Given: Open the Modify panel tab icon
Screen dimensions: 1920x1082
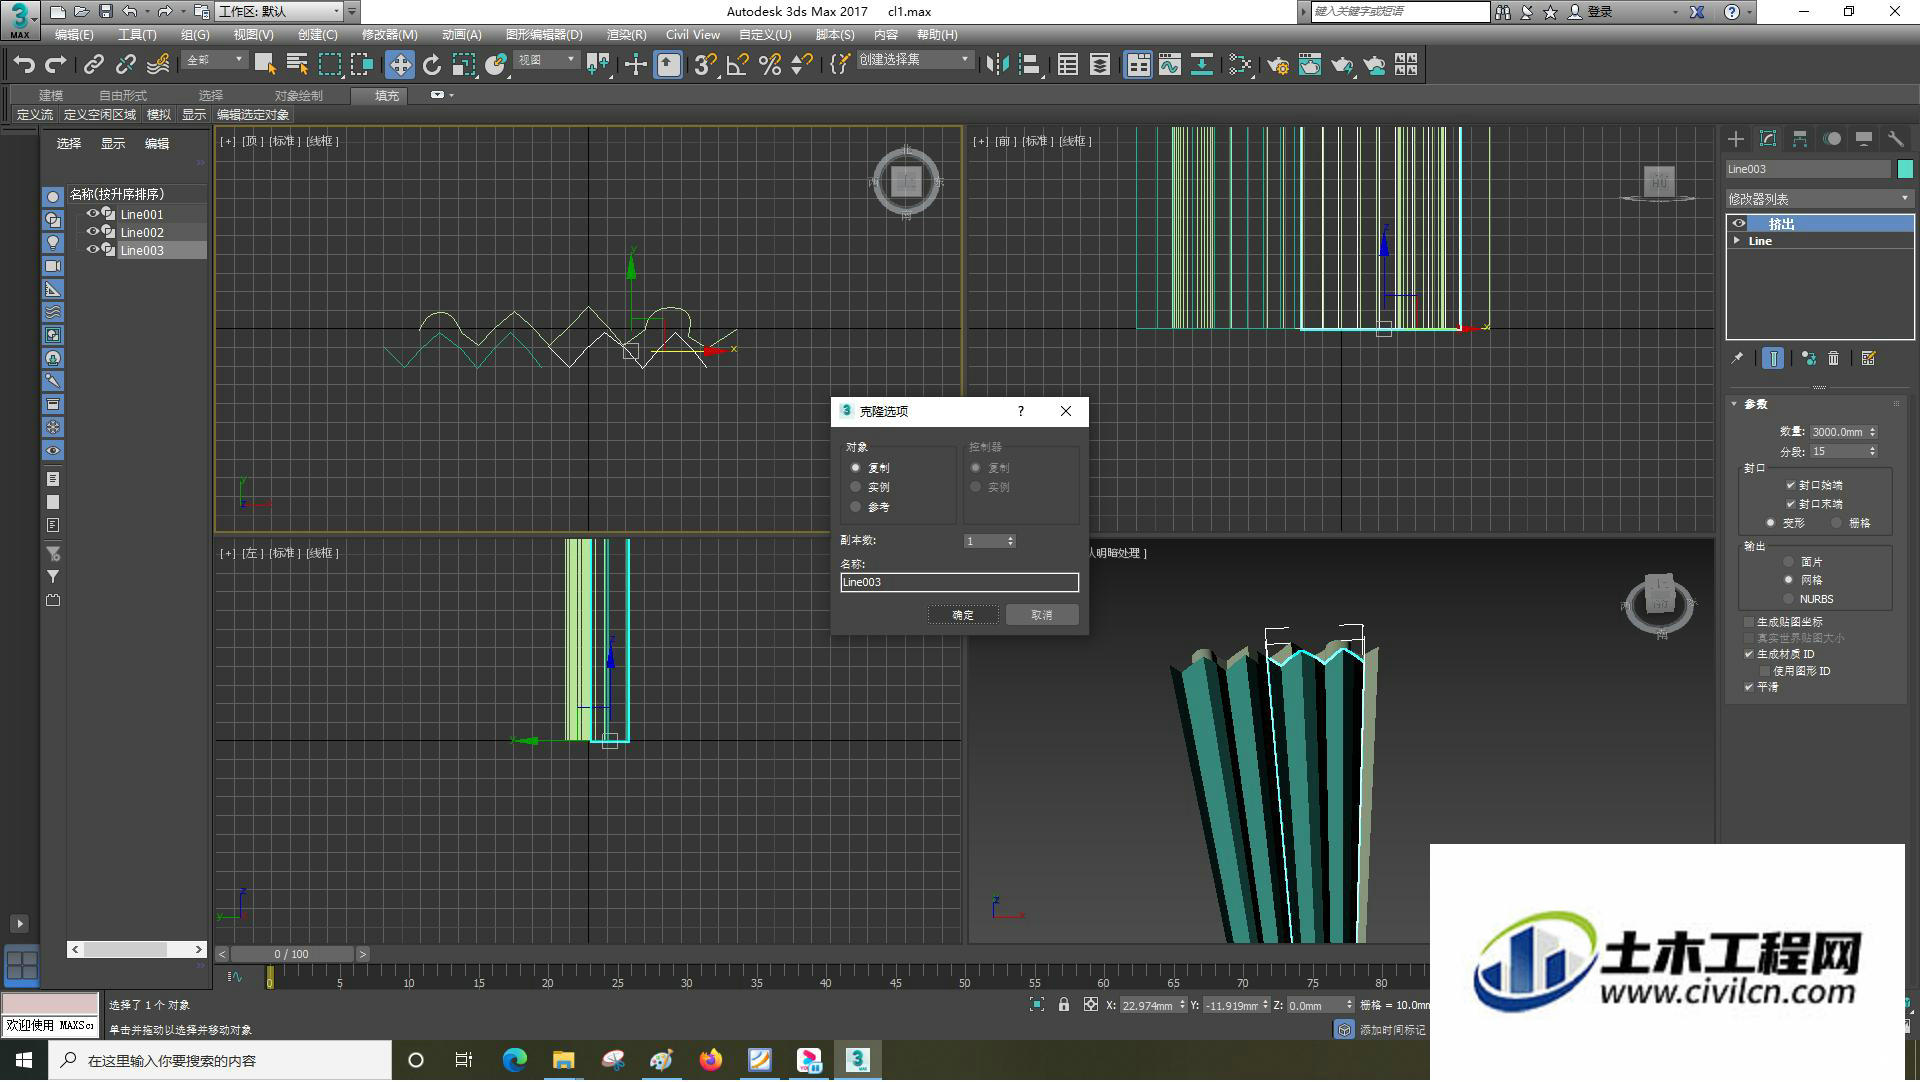Looking at the screenshot, I should coord(1768,139).
